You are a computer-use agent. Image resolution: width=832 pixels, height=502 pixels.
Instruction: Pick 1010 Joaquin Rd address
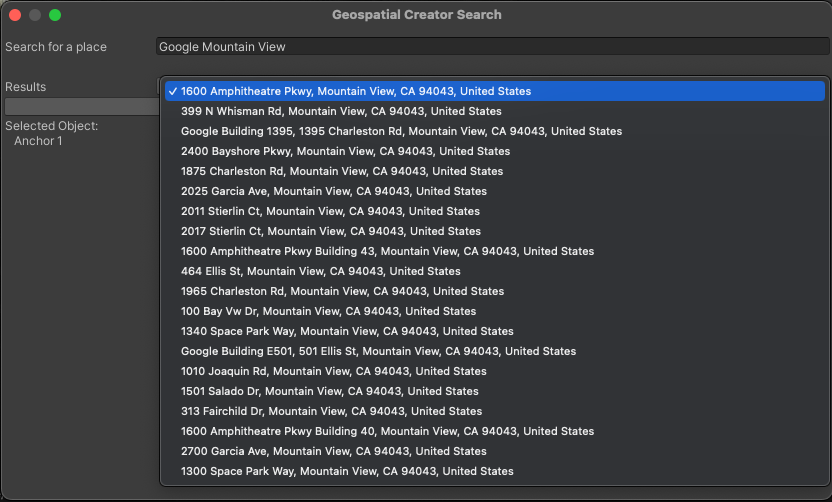334,371
